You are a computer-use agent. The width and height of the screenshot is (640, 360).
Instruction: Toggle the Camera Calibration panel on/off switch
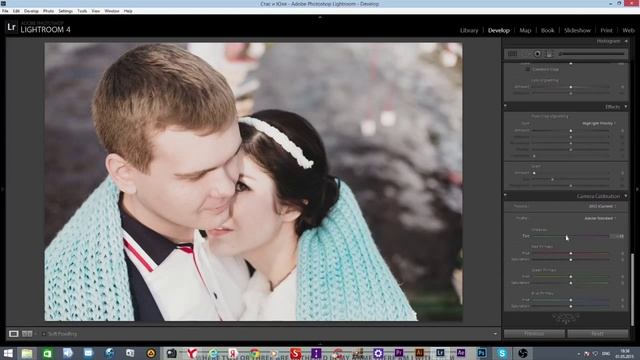506,196
